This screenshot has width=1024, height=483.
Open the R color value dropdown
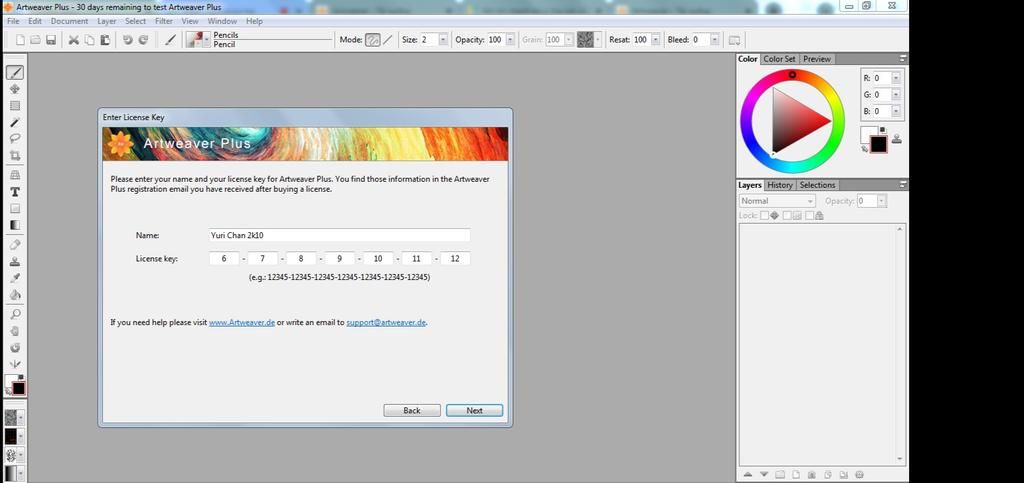click(x=895, y=78)
